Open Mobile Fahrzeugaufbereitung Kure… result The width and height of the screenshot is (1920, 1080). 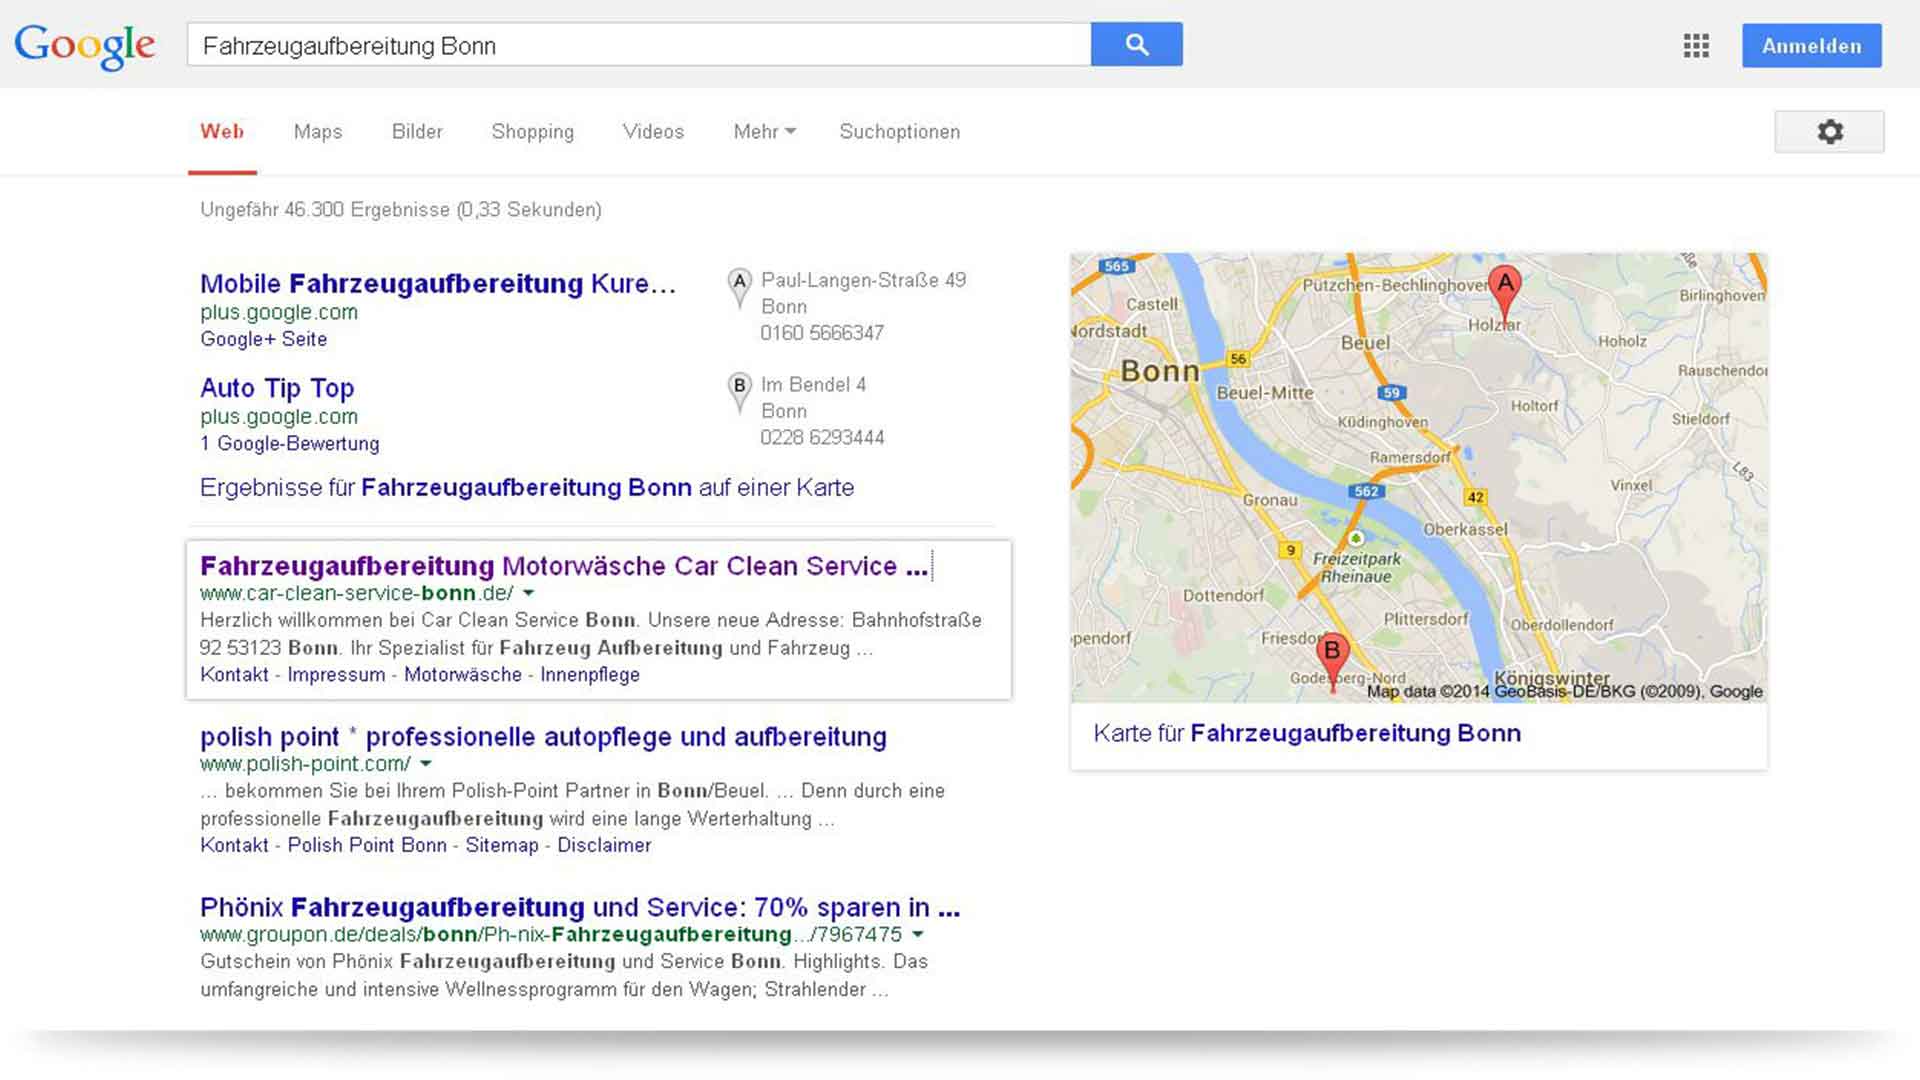point(438,284)
